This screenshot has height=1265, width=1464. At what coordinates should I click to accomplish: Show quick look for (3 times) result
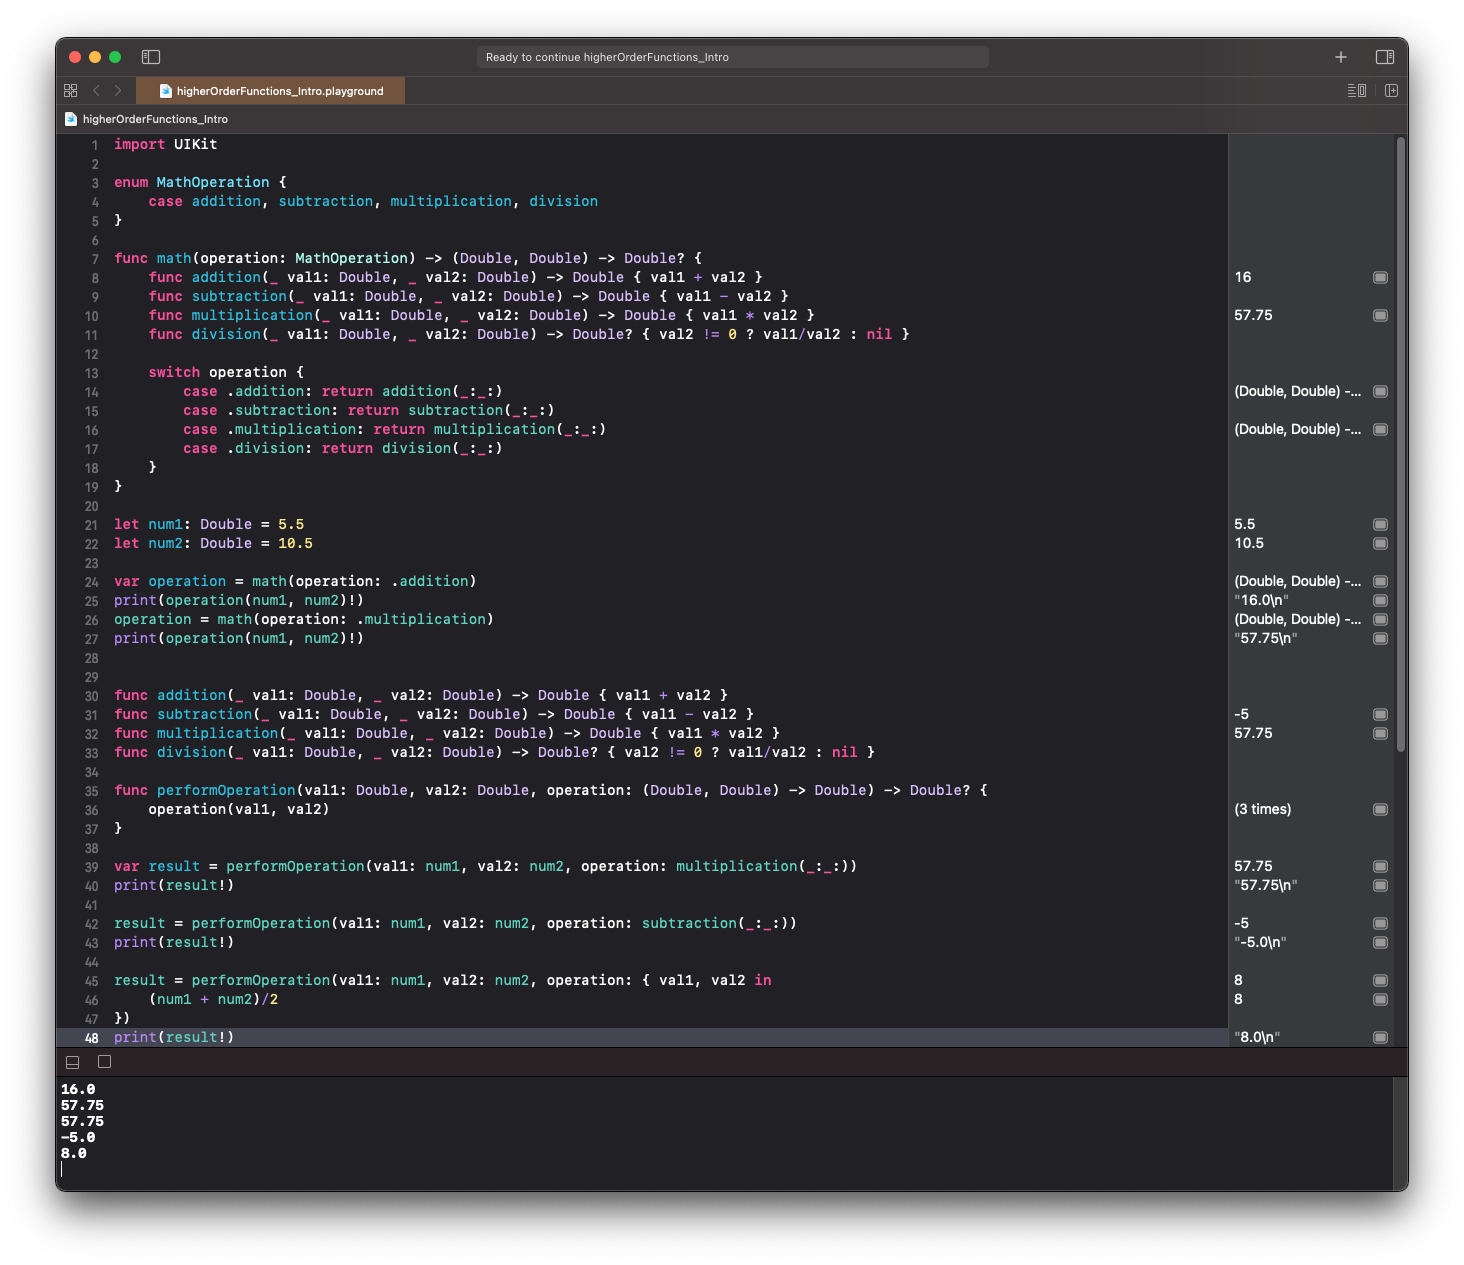click(1380, 809)
